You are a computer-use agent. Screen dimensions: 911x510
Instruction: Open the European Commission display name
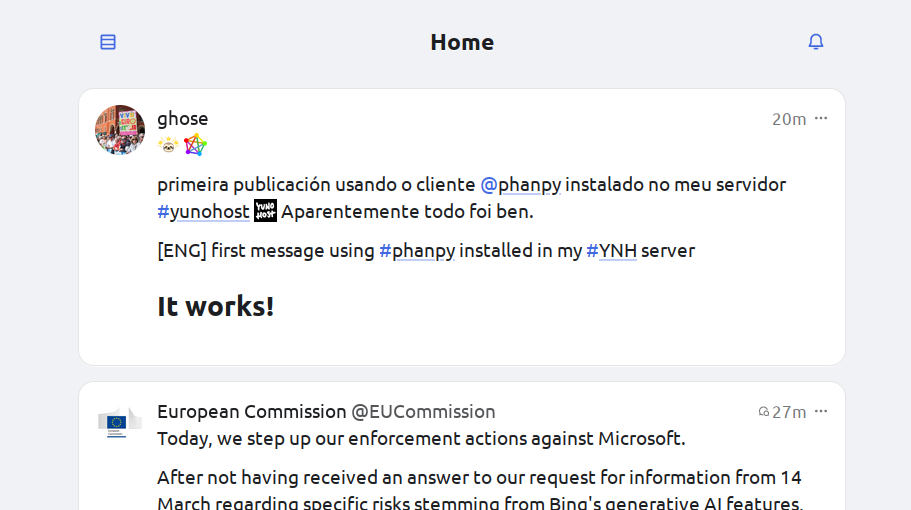[x=252, y=412]
